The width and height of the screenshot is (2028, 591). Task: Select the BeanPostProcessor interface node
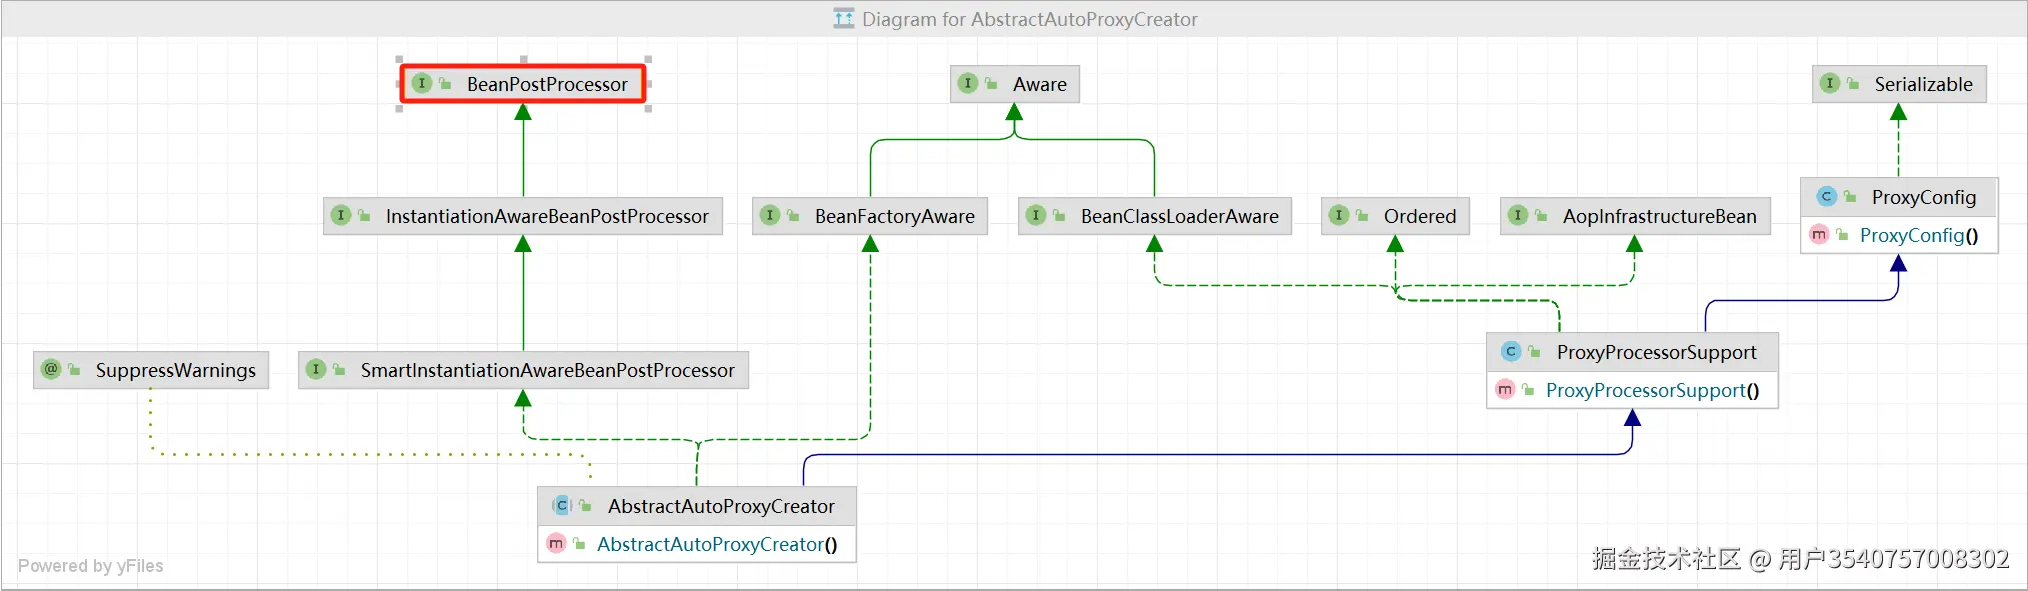point(523,84)
